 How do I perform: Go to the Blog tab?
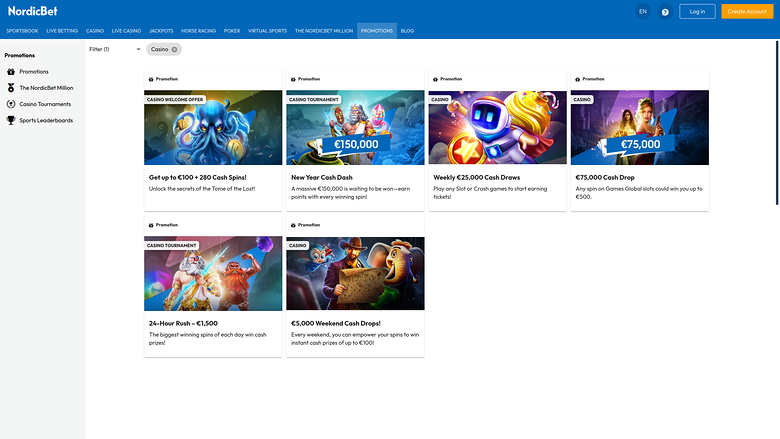pyautogui.click(x=407, y=31)
